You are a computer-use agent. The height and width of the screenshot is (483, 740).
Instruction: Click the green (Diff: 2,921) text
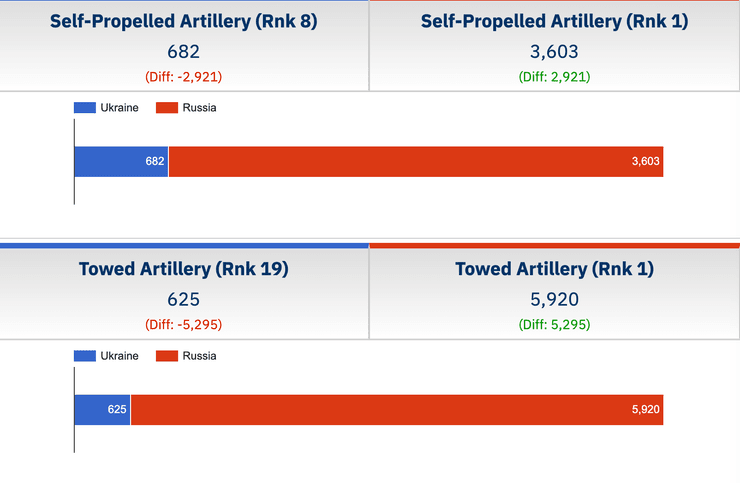coord(554,76)
